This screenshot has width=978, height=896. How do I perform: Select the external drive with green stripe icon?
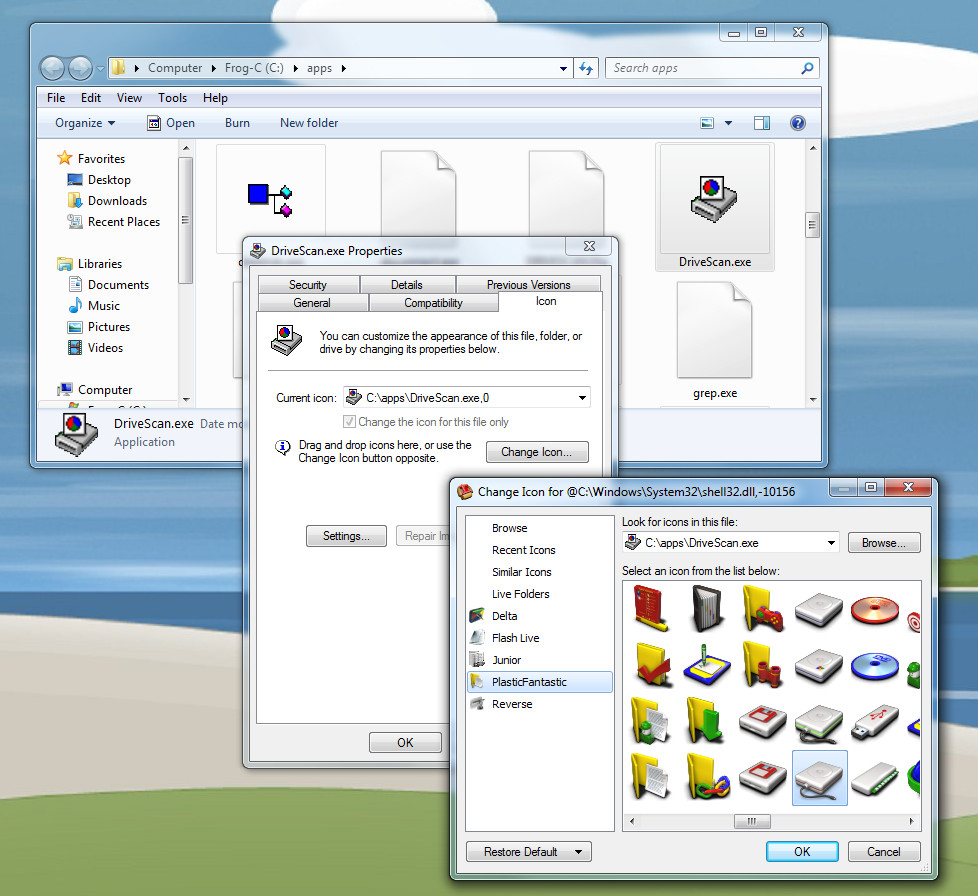[819, 723]
